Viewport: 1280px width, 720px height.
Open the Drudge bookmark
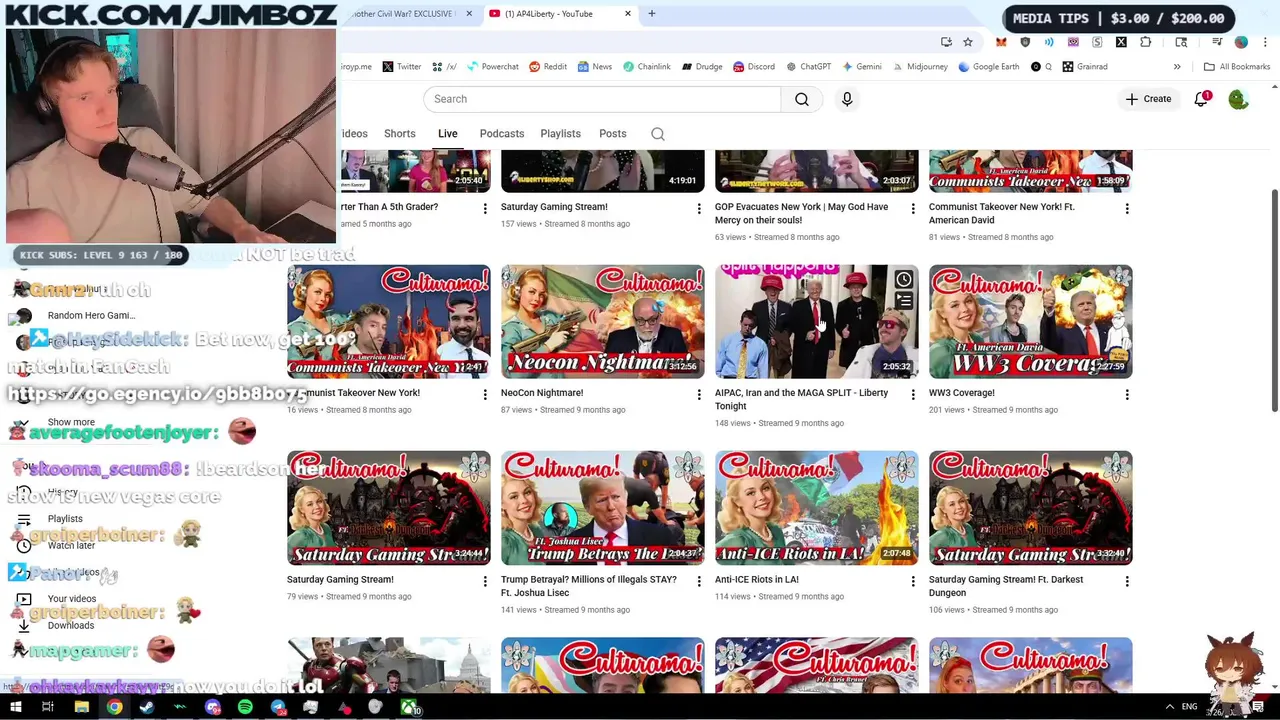(702, 67)
